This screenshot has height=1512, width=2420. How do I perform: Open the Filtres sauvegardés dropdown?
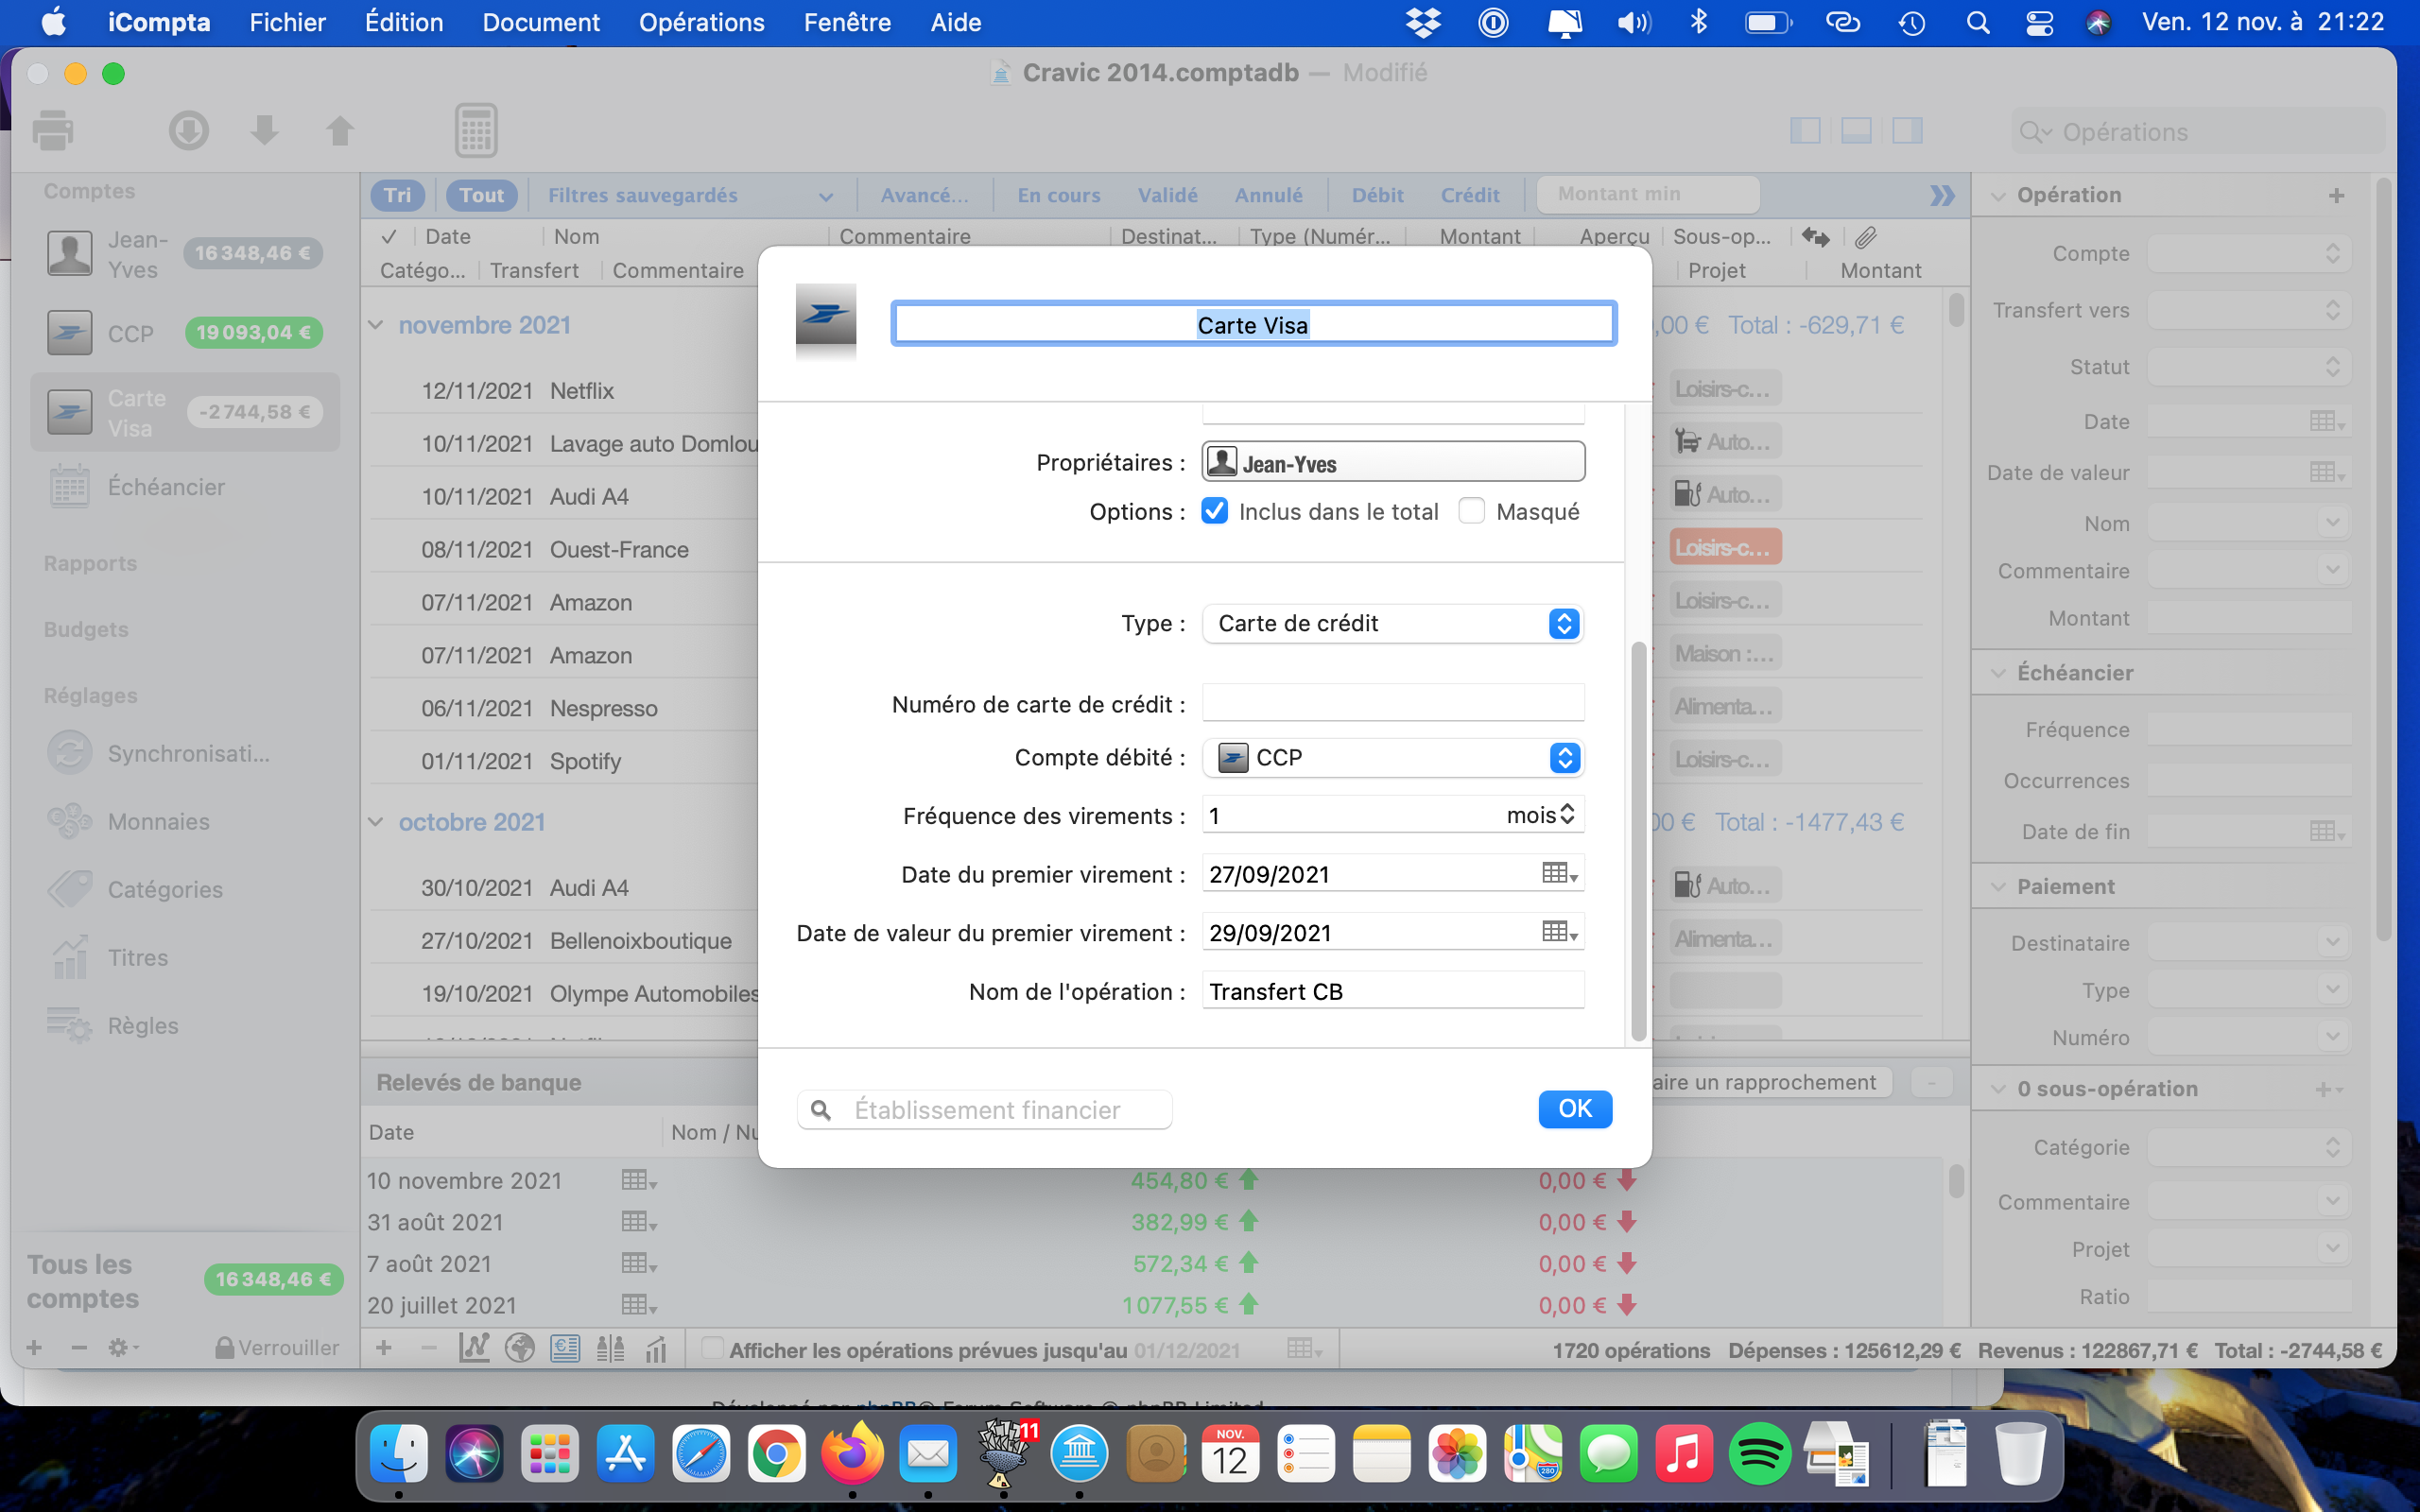pyautogui.click(x=689, y=195)
